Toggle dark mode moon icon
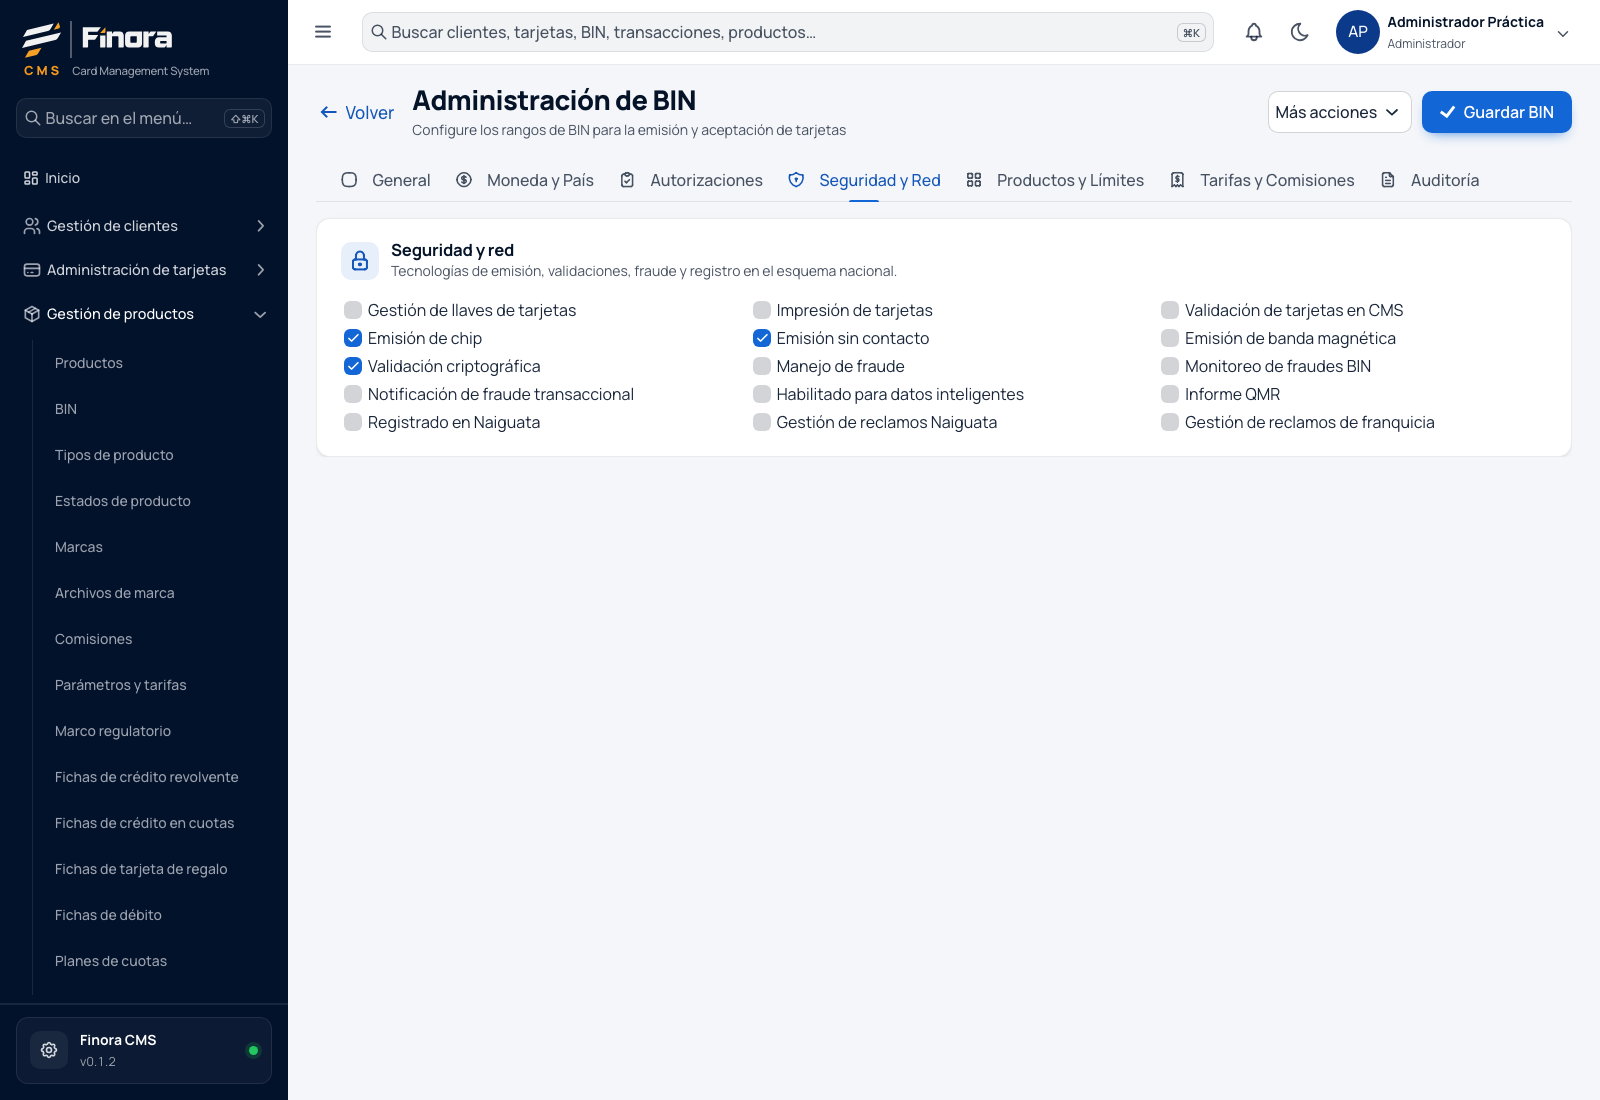 pyautogui.click(x=1300, y=32)
